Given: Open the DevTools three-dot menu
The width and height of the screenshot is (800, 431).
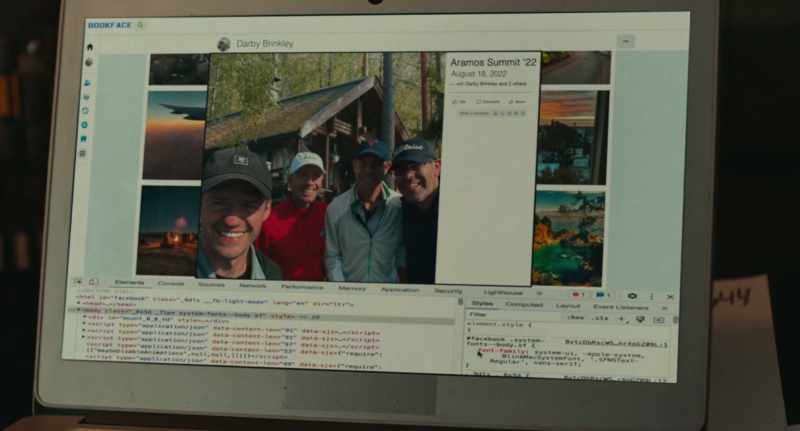Looking at the screenshot, I should click(x=652, y=296).
